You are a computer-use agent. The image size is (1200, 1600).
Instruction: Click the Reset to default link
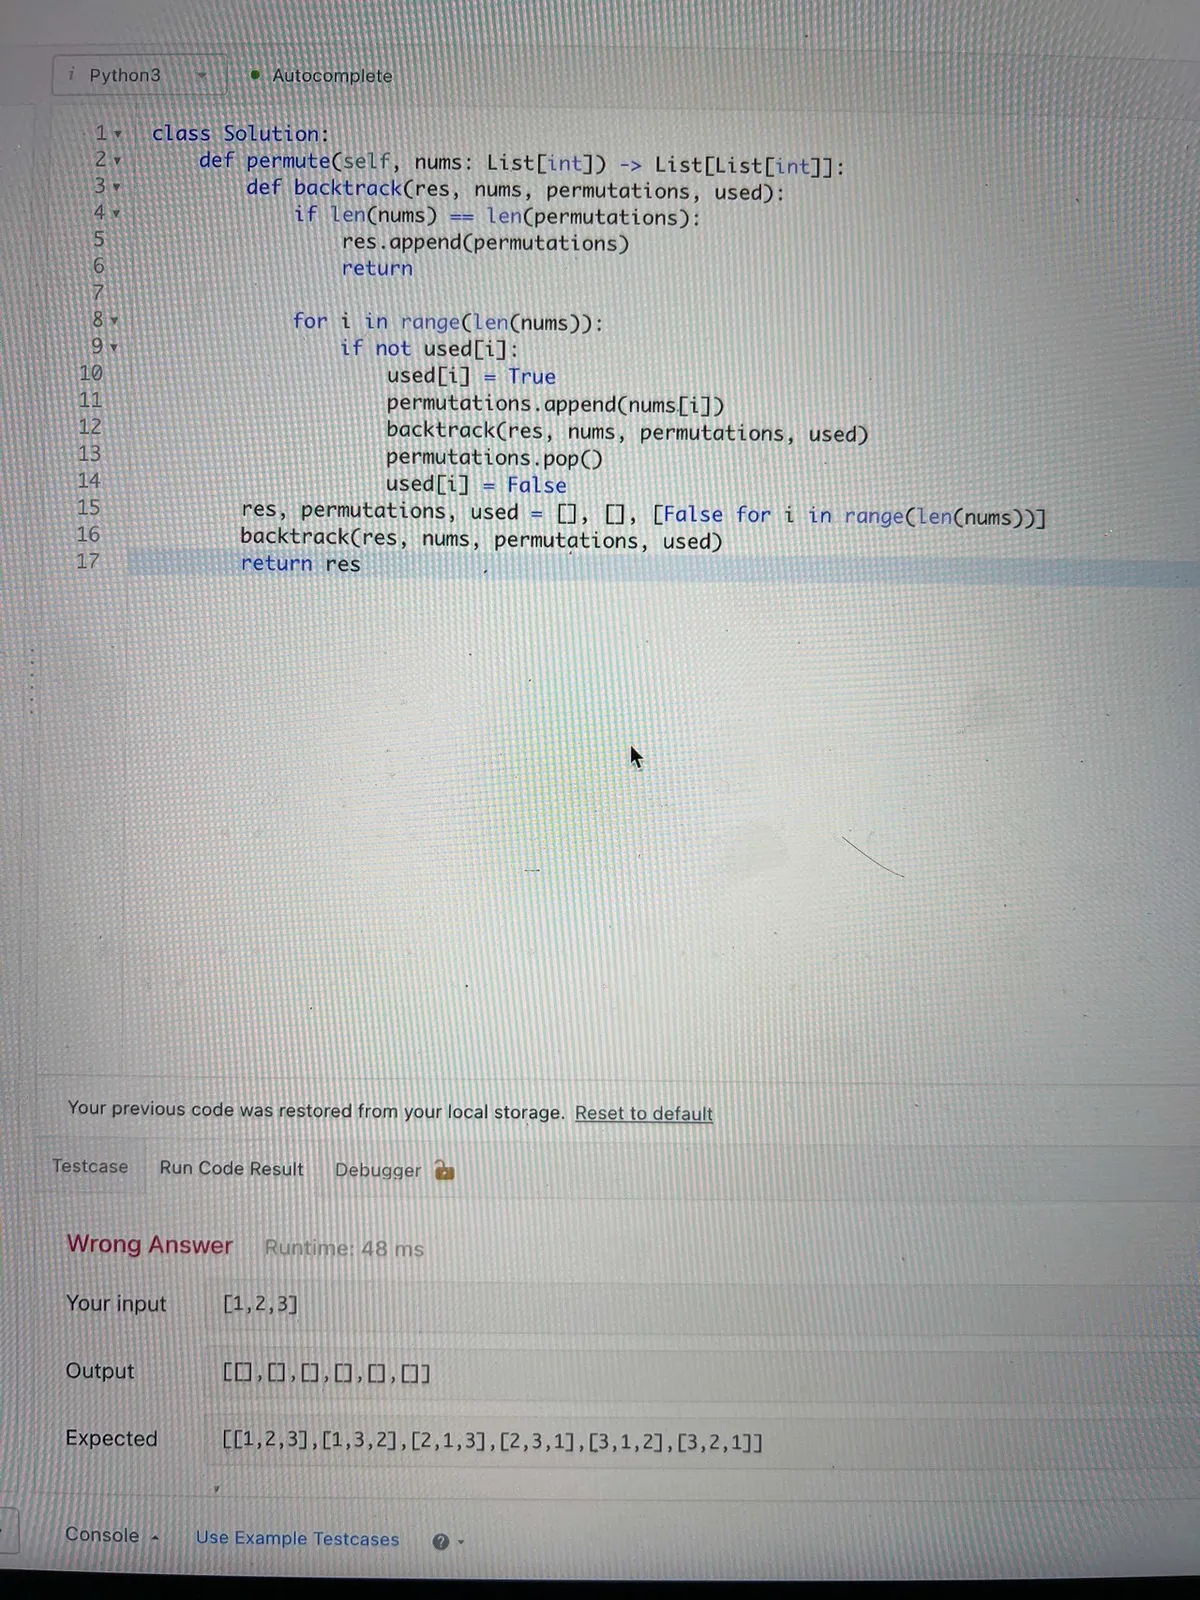(643, 1113)
